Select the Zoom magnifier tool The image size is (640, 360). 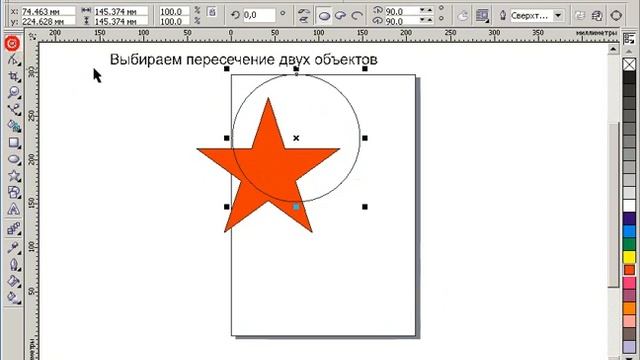point(13,93)
